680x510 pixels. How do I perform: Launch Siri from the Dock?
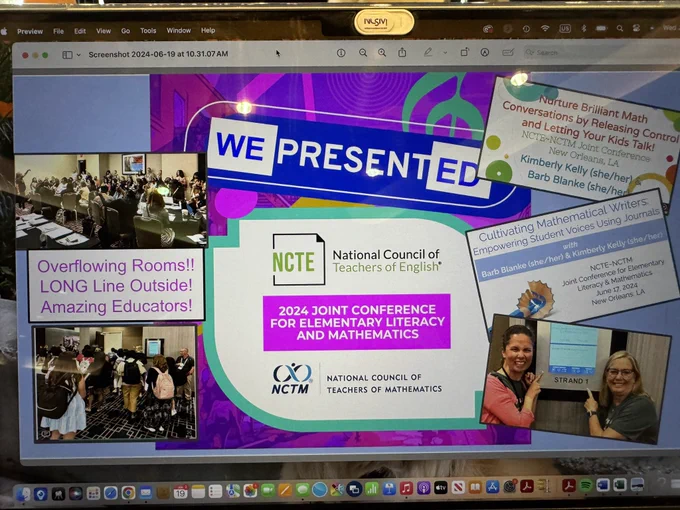[x=75, y=494]
